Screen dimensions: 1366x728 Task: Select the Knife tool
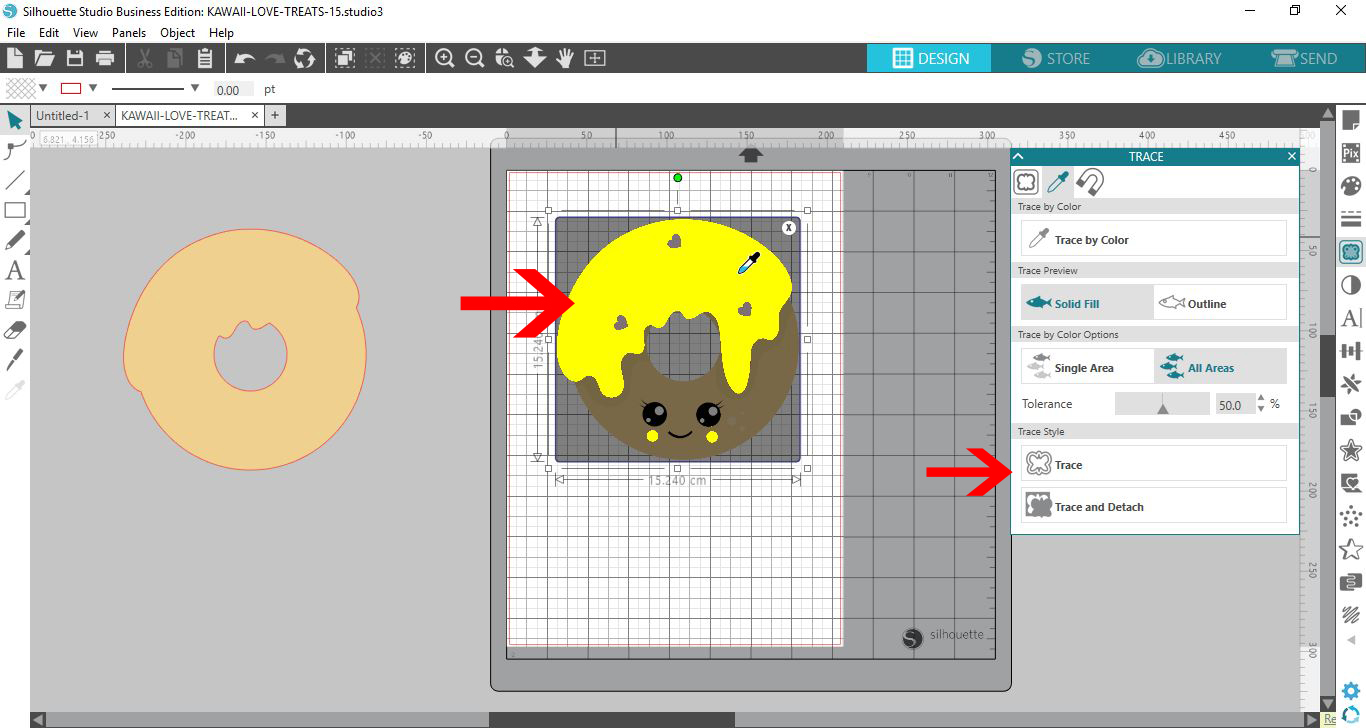tap(15, 360)
